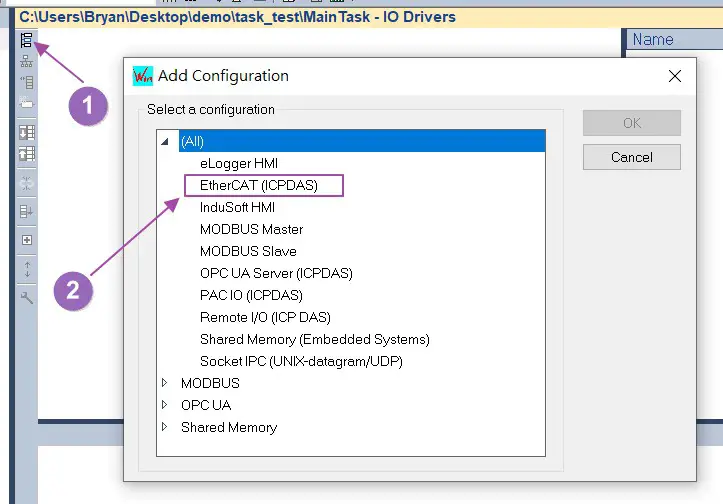Screen dimensions: 723x504
Task: Click the Main Task - IO Drivers title bar
Action: coord(367,17)
